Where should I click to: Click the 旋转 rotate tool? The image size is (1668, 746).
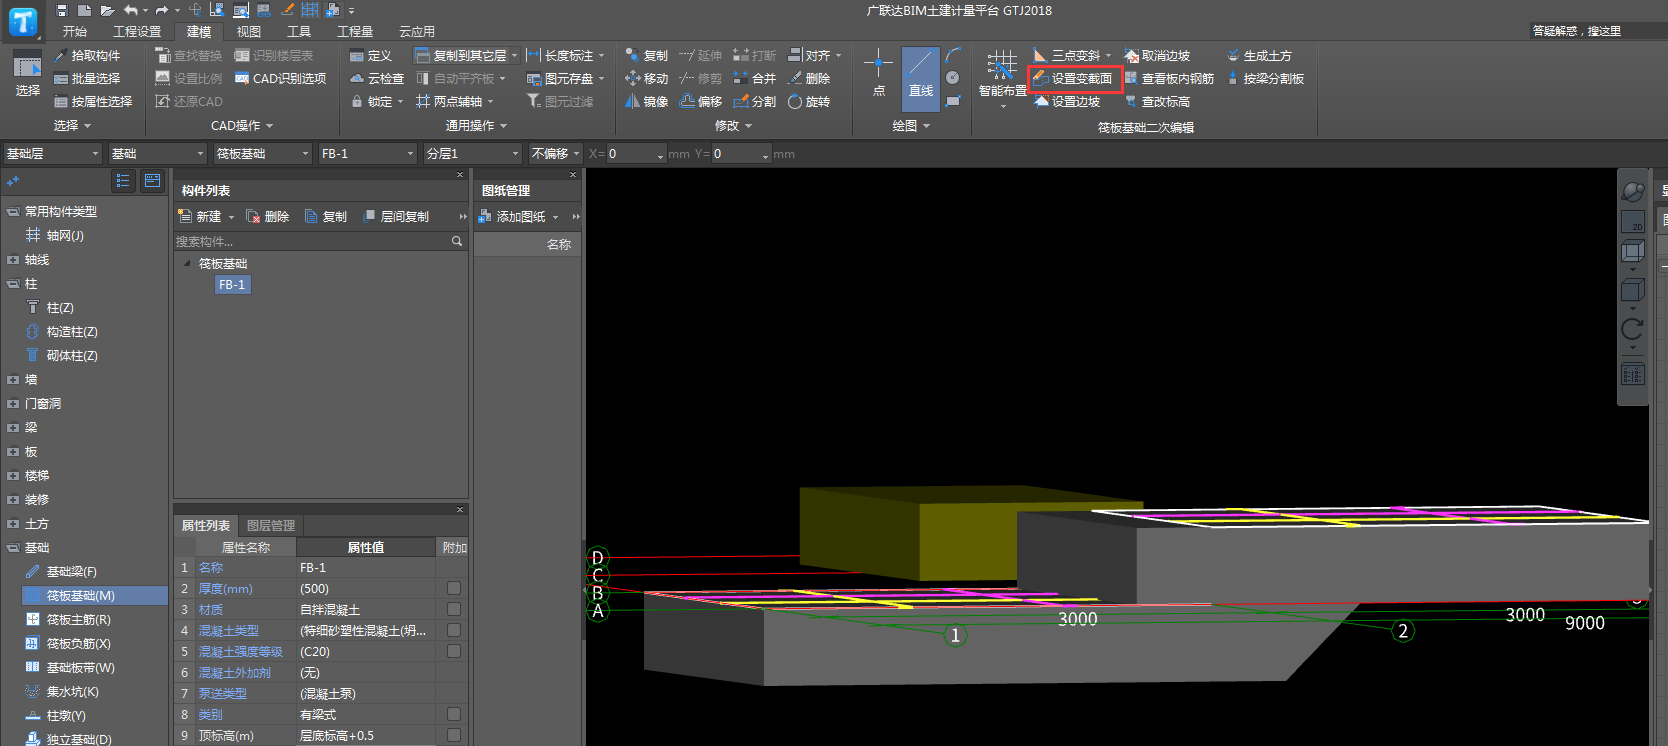[x=809, y=102]
